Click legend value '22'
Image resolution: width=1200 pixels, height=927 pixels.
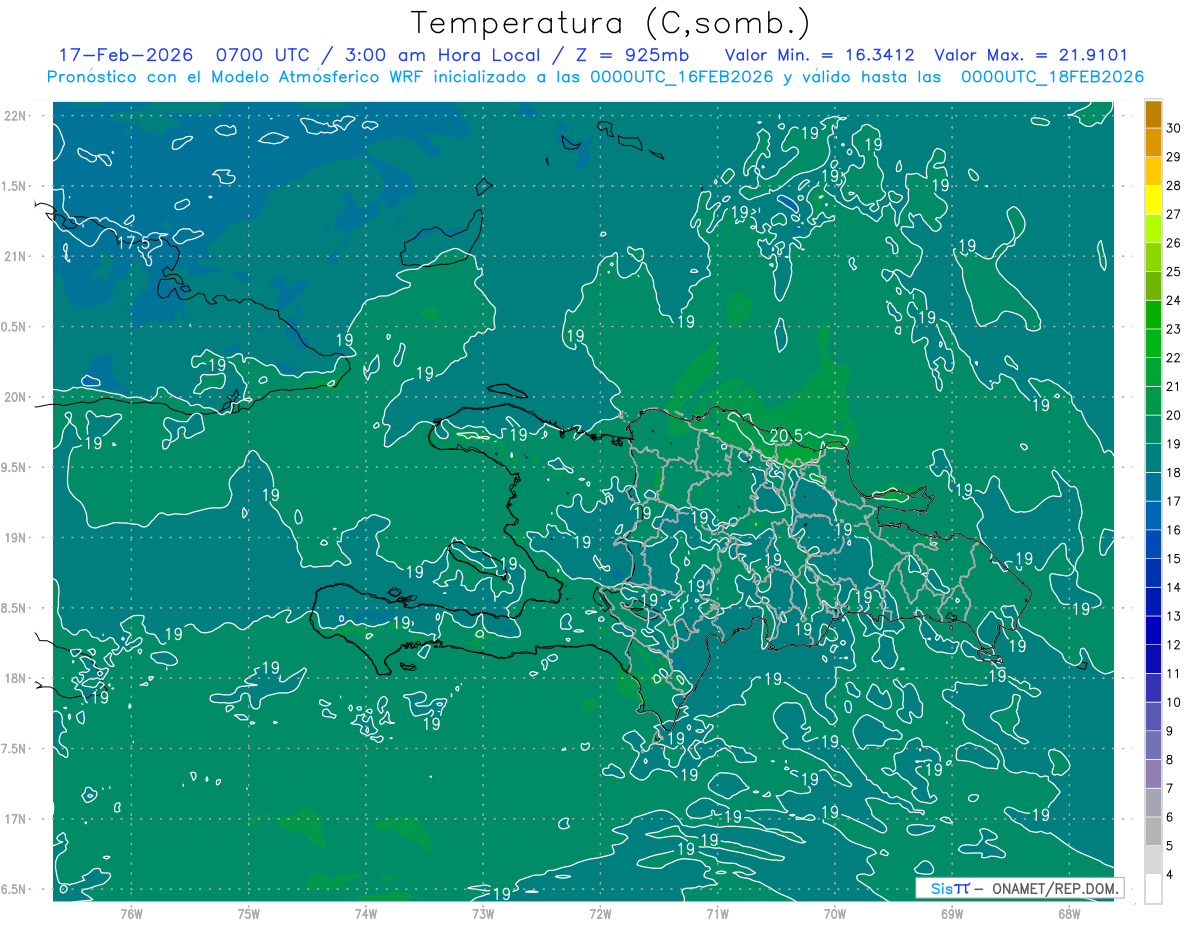coord(1174,358)
